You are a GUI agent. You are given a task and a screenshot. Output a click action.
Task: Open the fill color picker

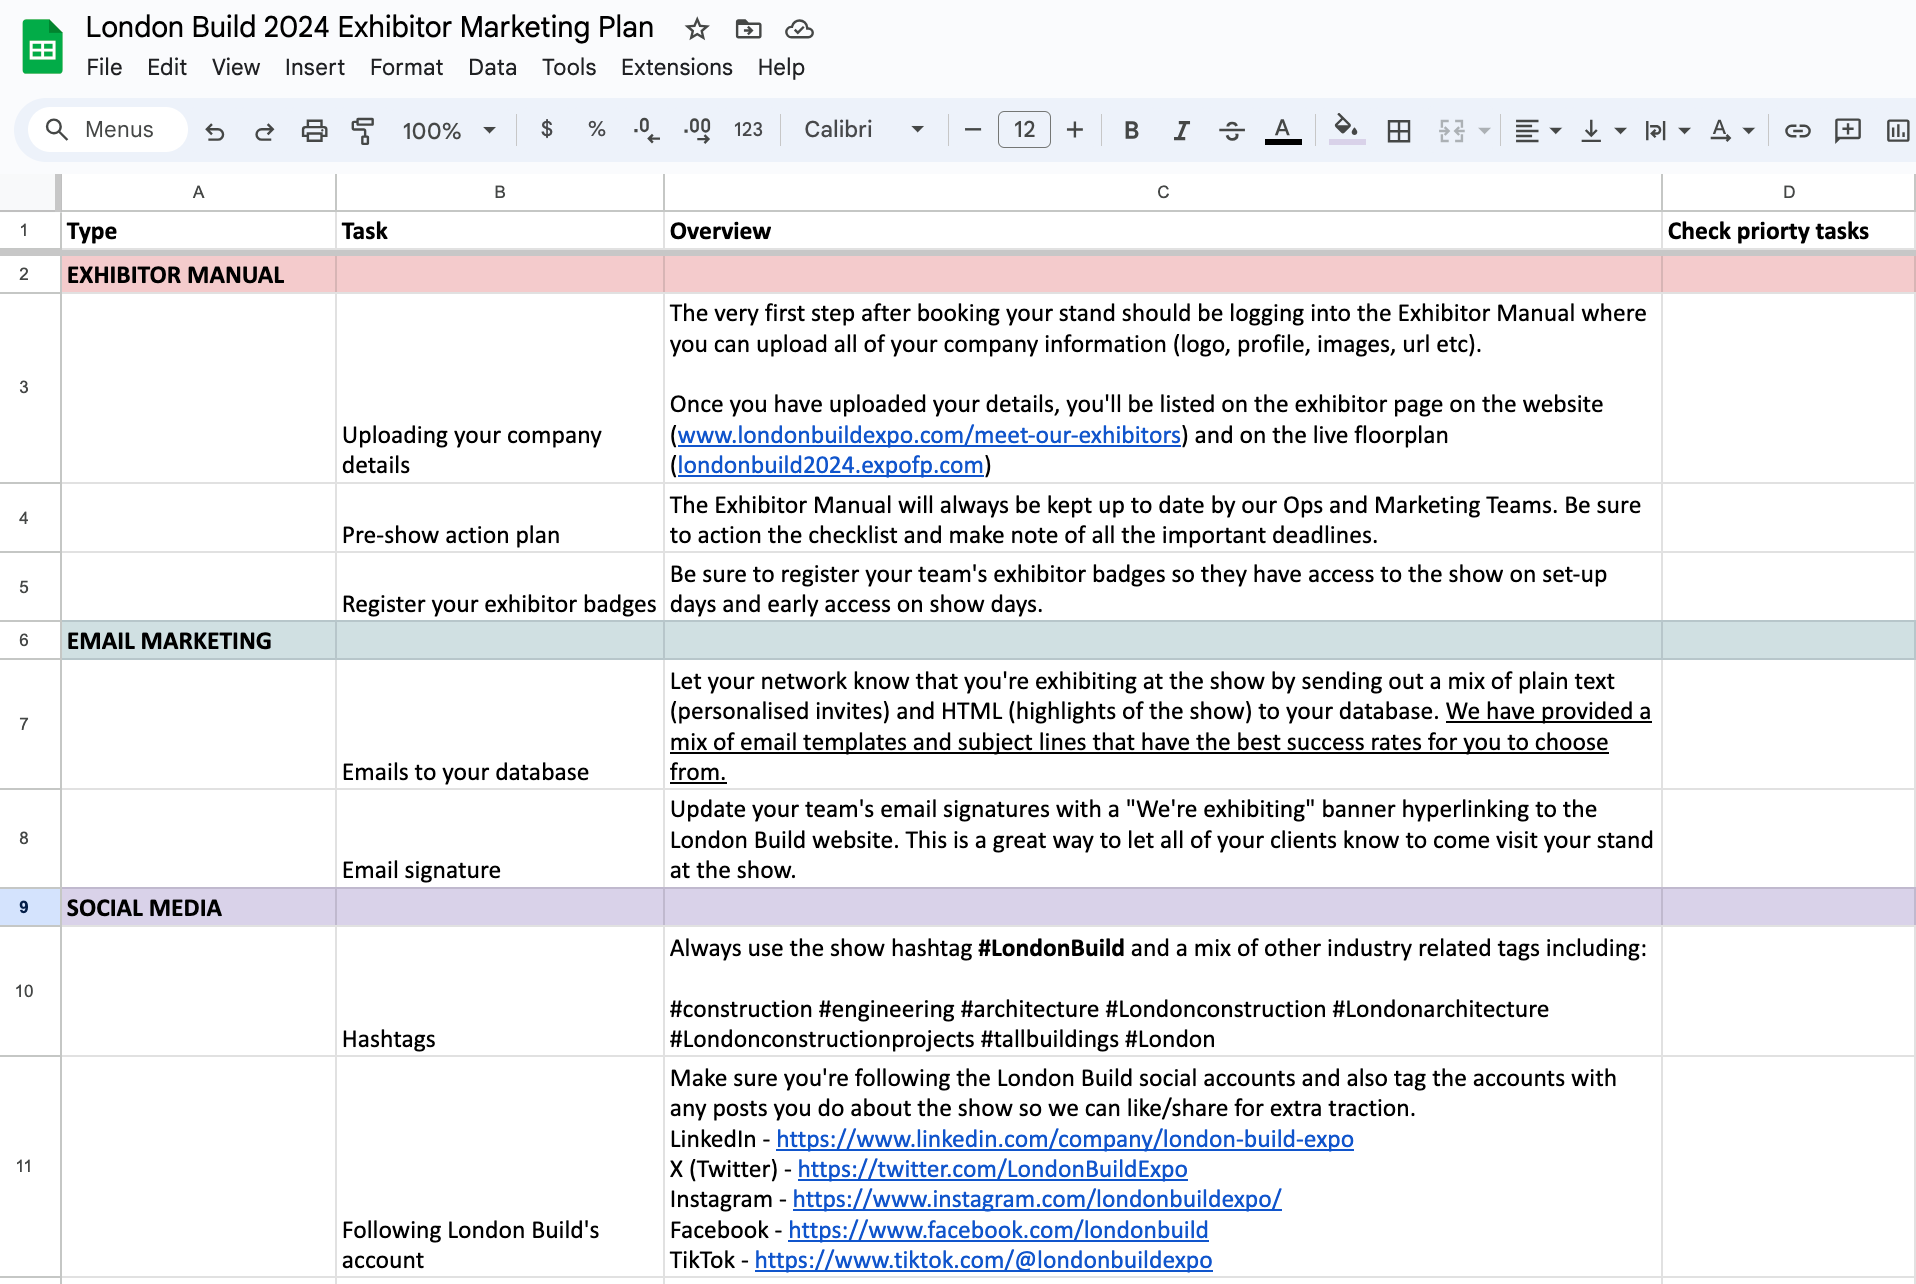click(1347, 130)
